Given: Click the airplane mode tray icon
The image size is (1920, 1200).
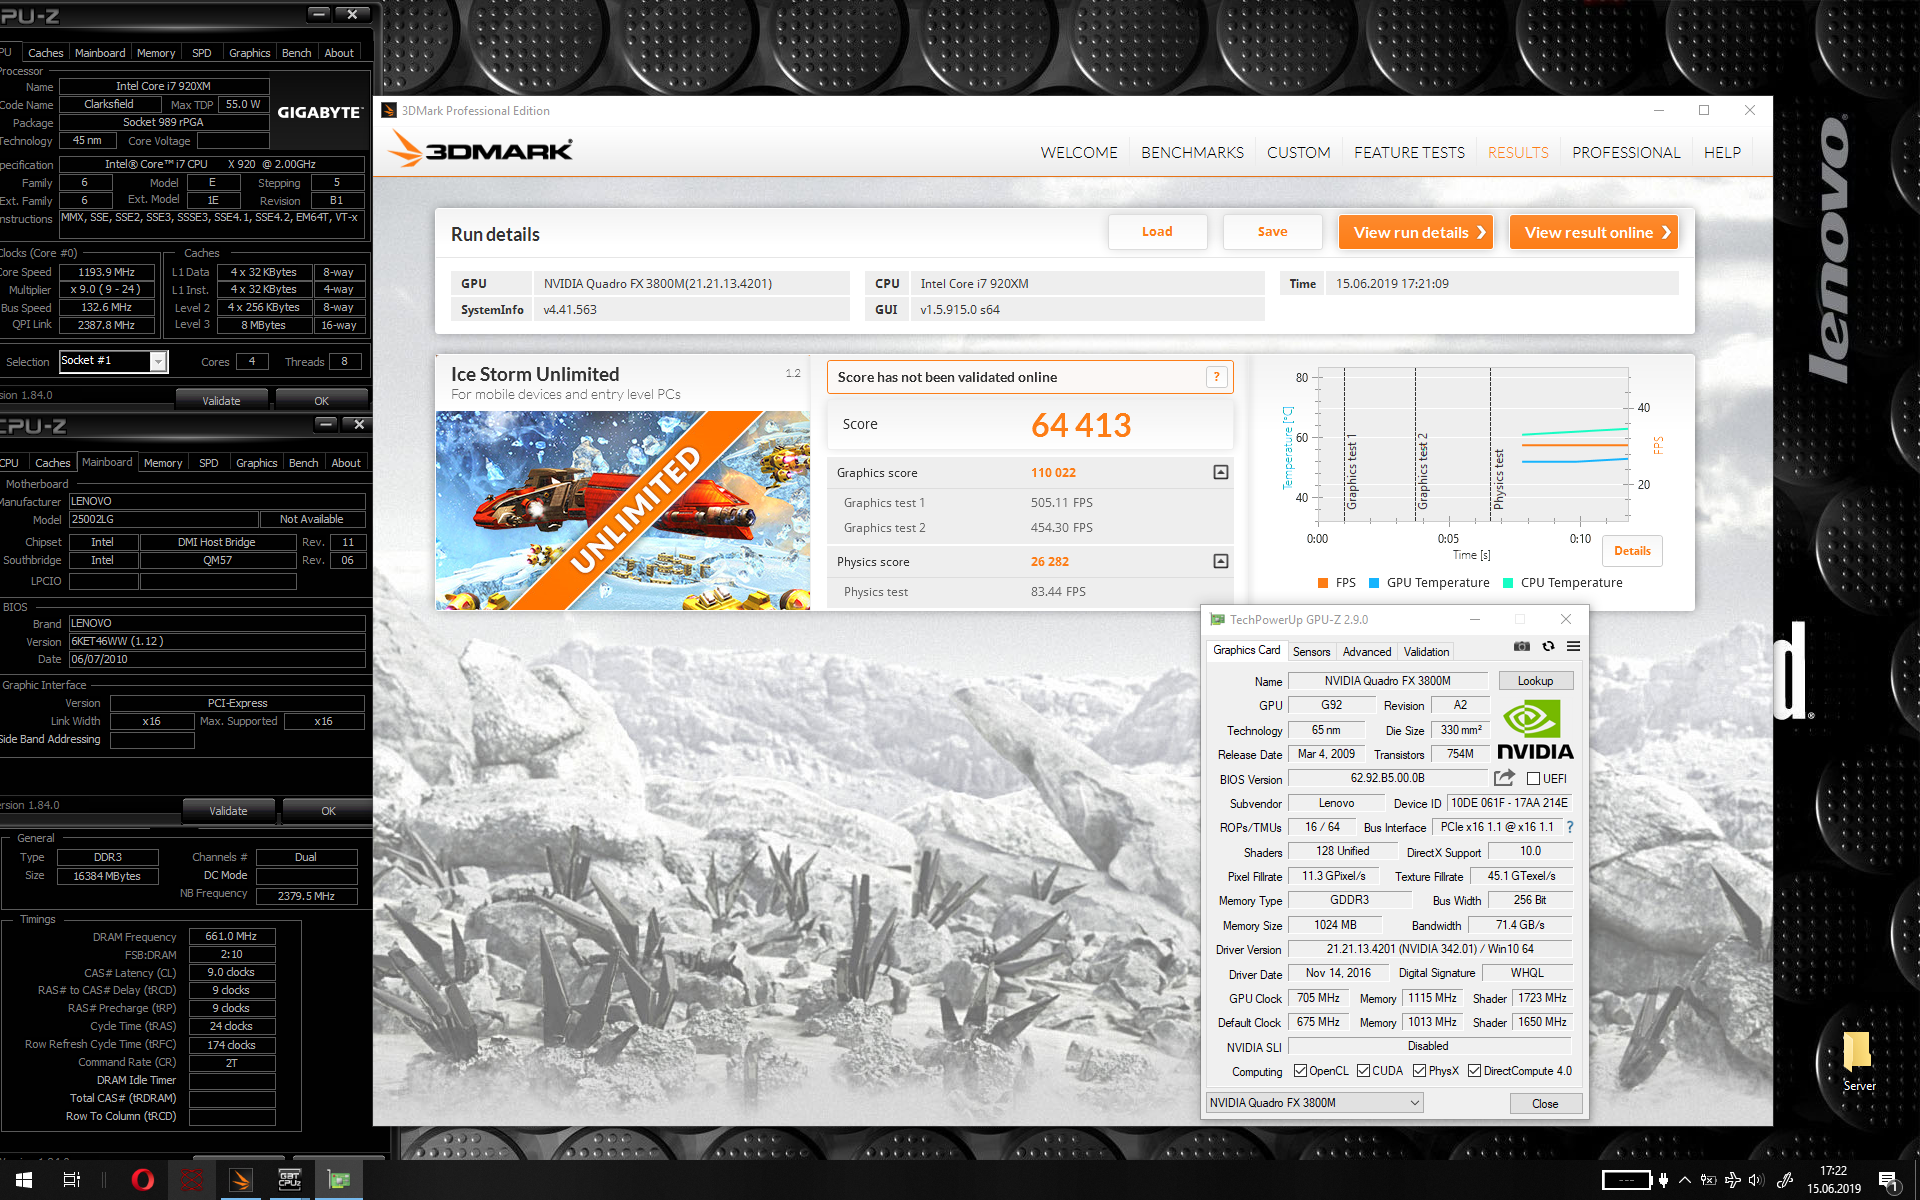Looking at the screenshot, I should 1732,1180.
